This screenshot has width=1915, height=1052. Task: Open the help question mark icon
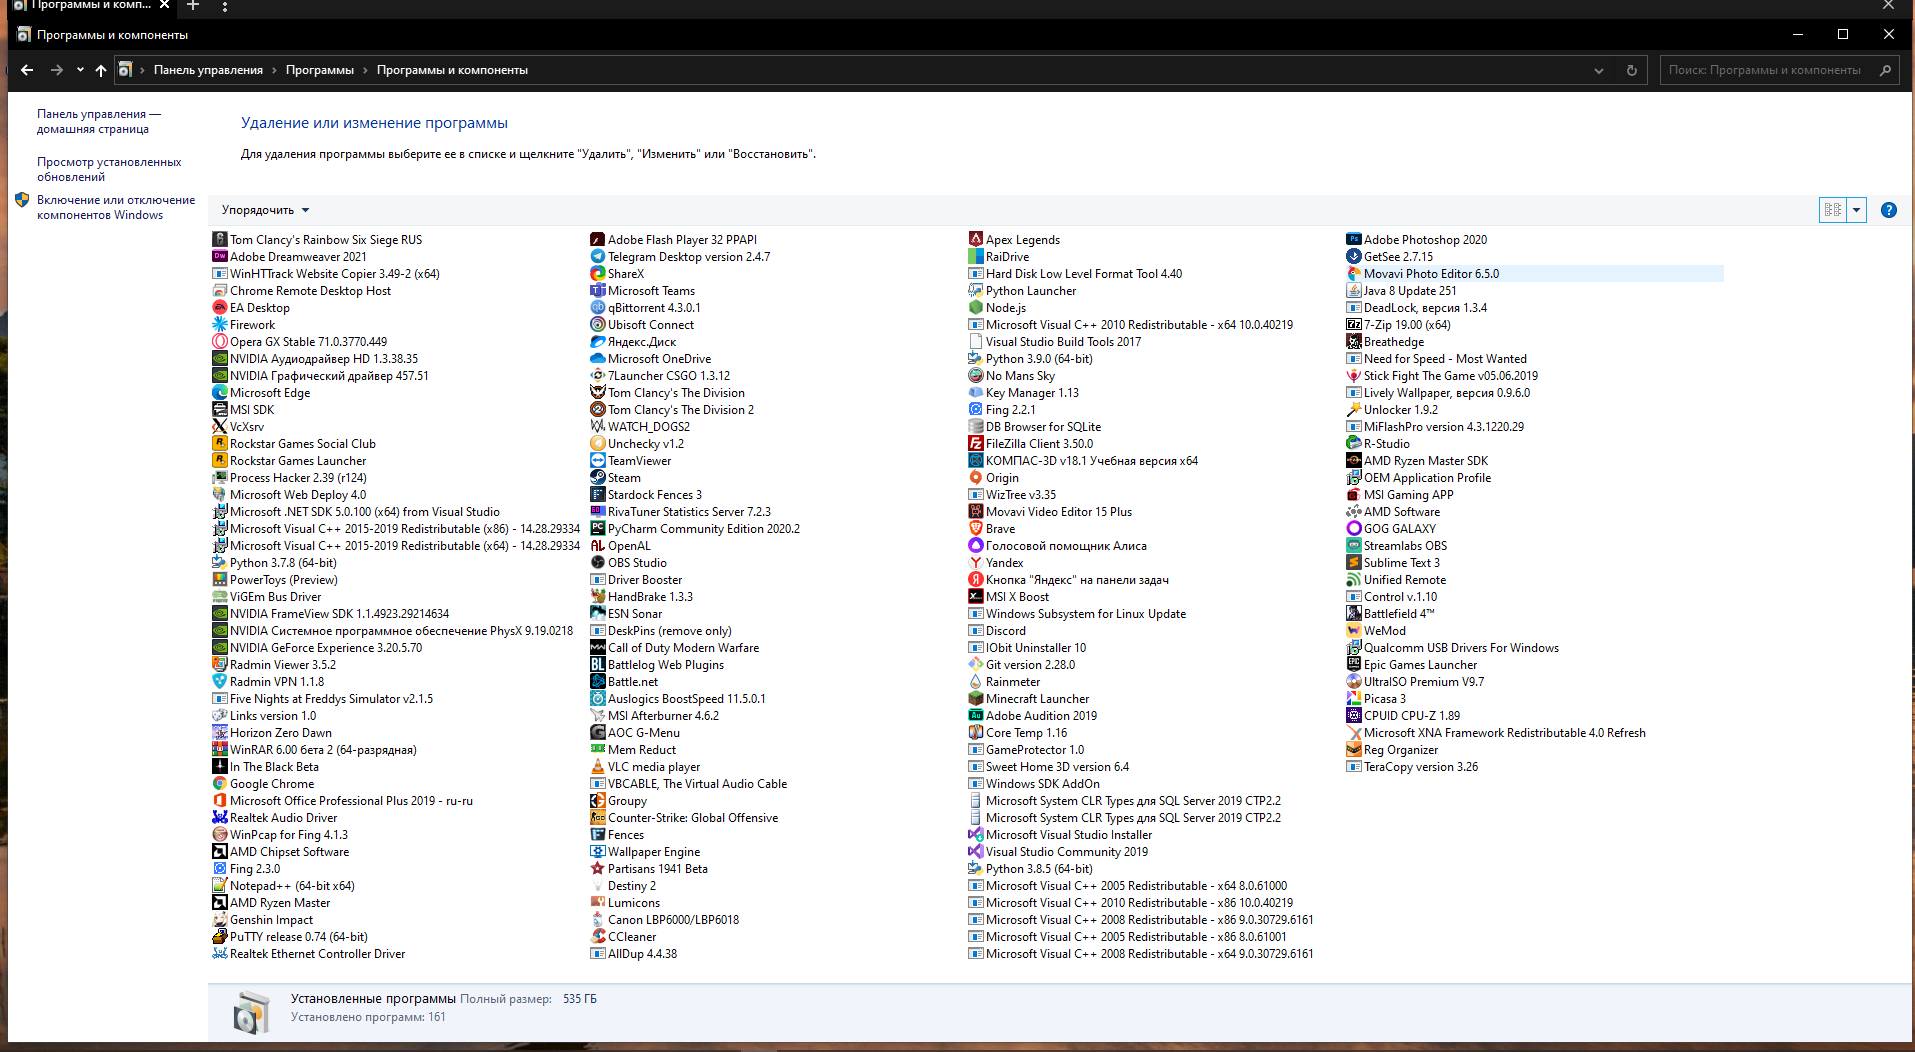point(1888,210)
